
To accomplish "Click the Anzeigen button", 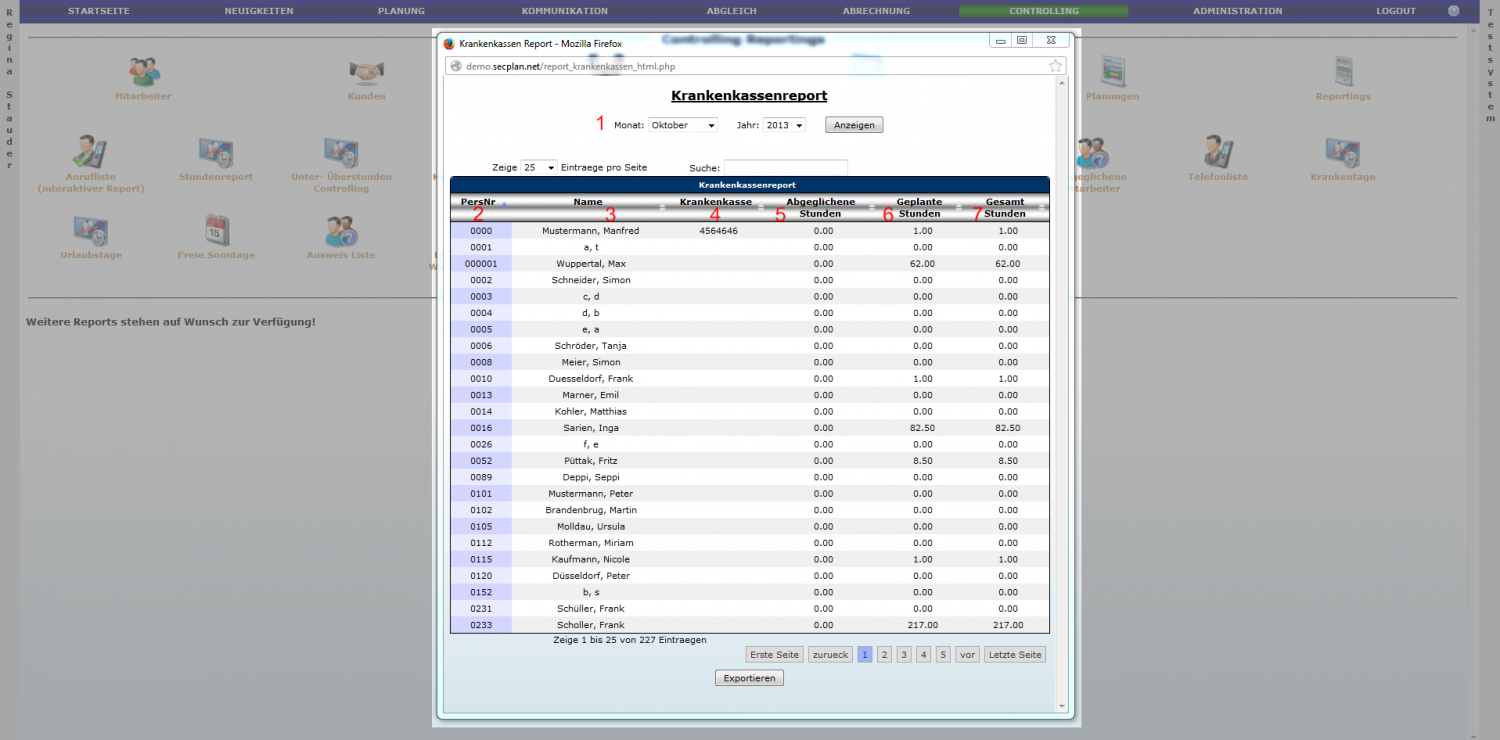I will click(x=854, y=125).
